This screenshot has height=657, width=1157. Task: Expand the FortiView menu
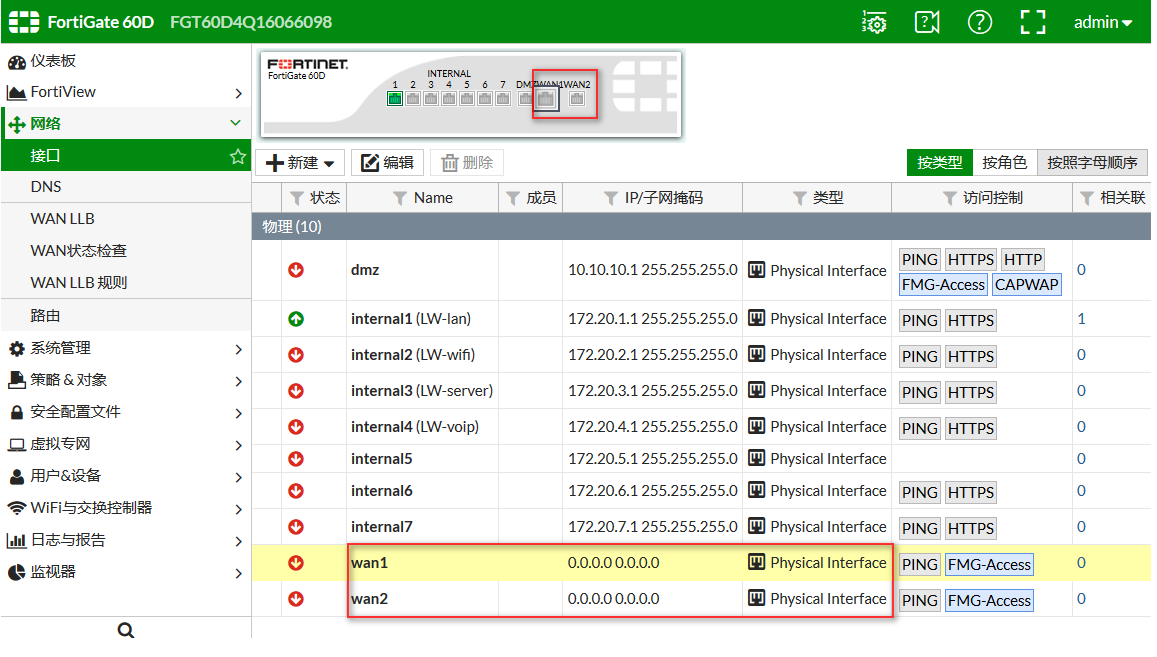(x=125, y=92)
